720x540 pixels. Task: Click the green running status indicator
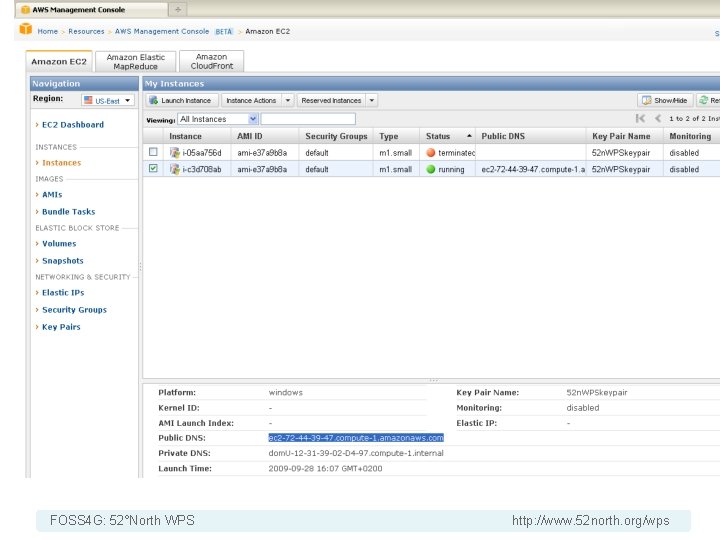pyautogui.click(x=431, y=169)
